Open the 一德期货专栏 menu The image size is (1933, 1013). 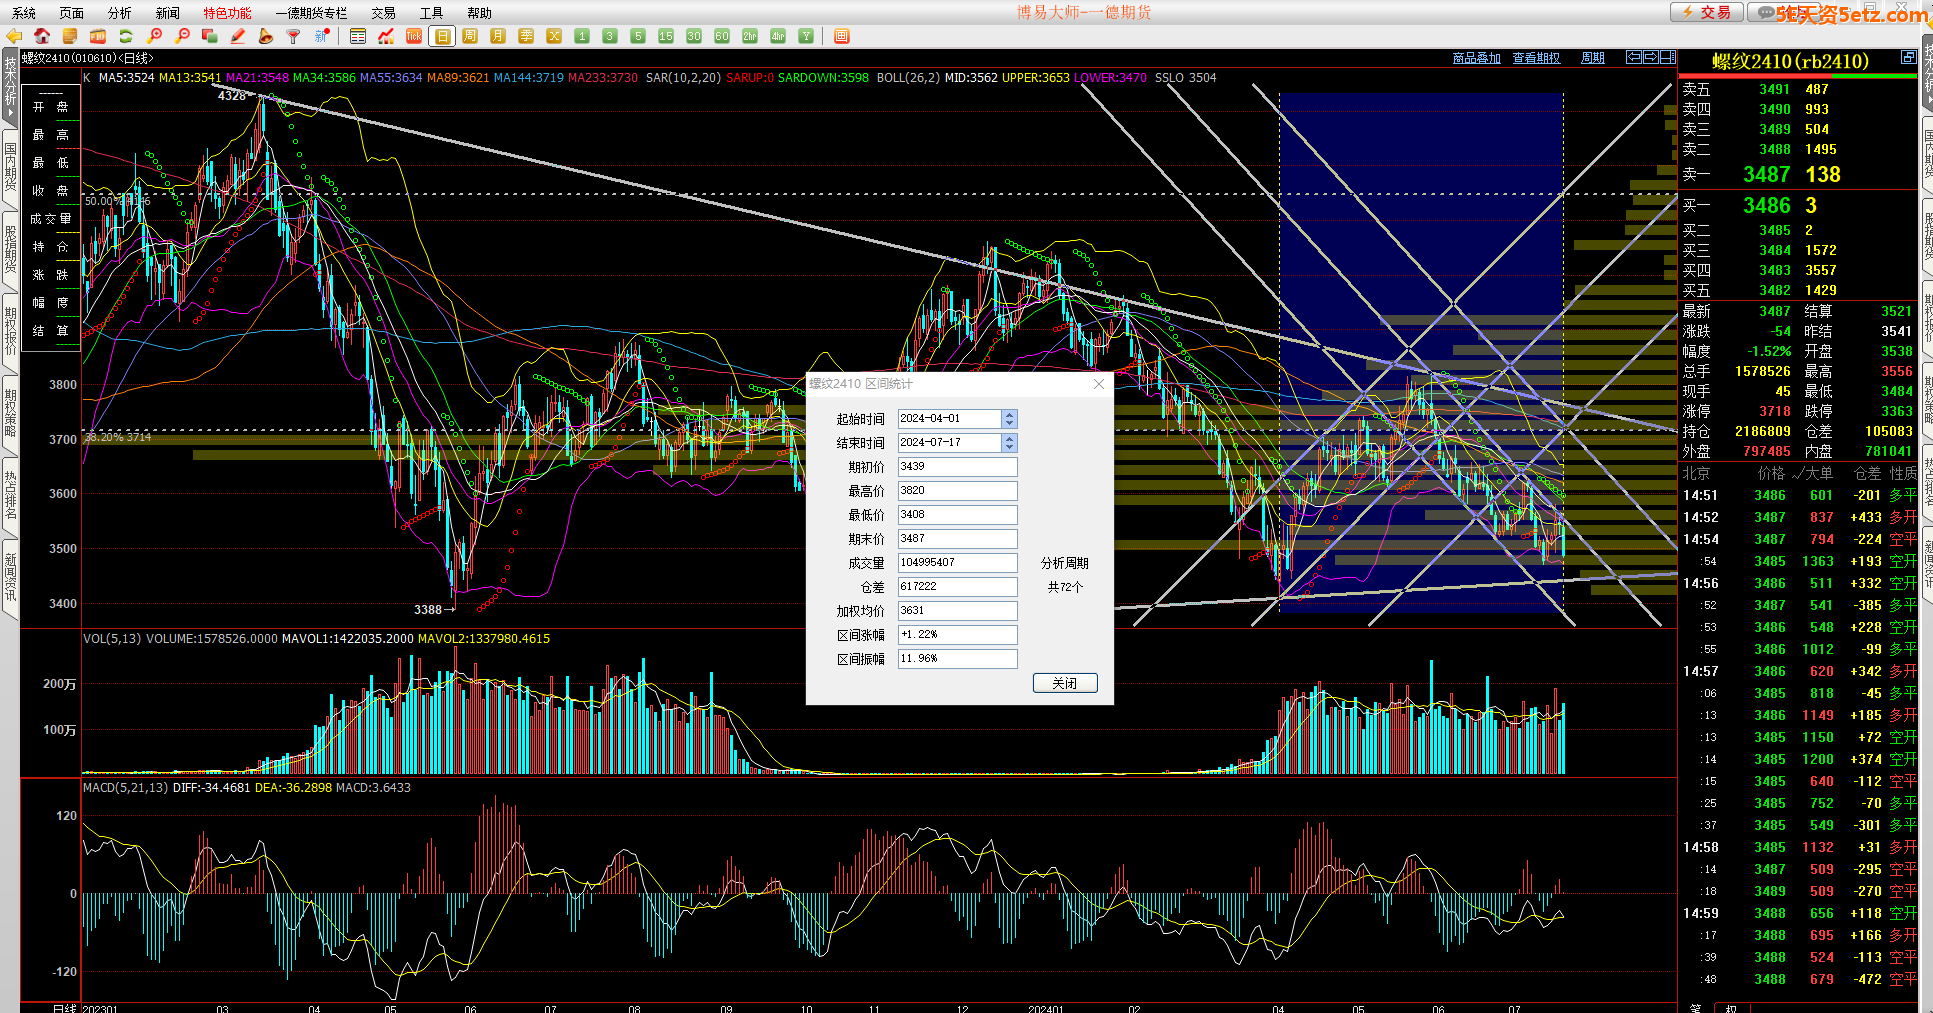pyautogui.click(x=312, y=13)
